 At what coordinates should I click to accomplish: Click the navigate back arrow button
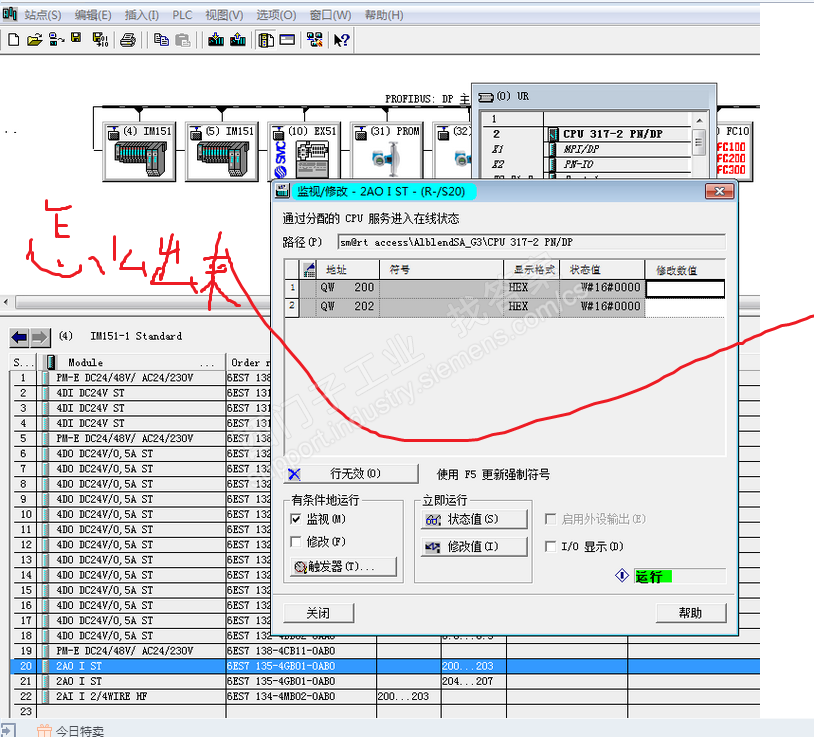click(x=20, y=337)
